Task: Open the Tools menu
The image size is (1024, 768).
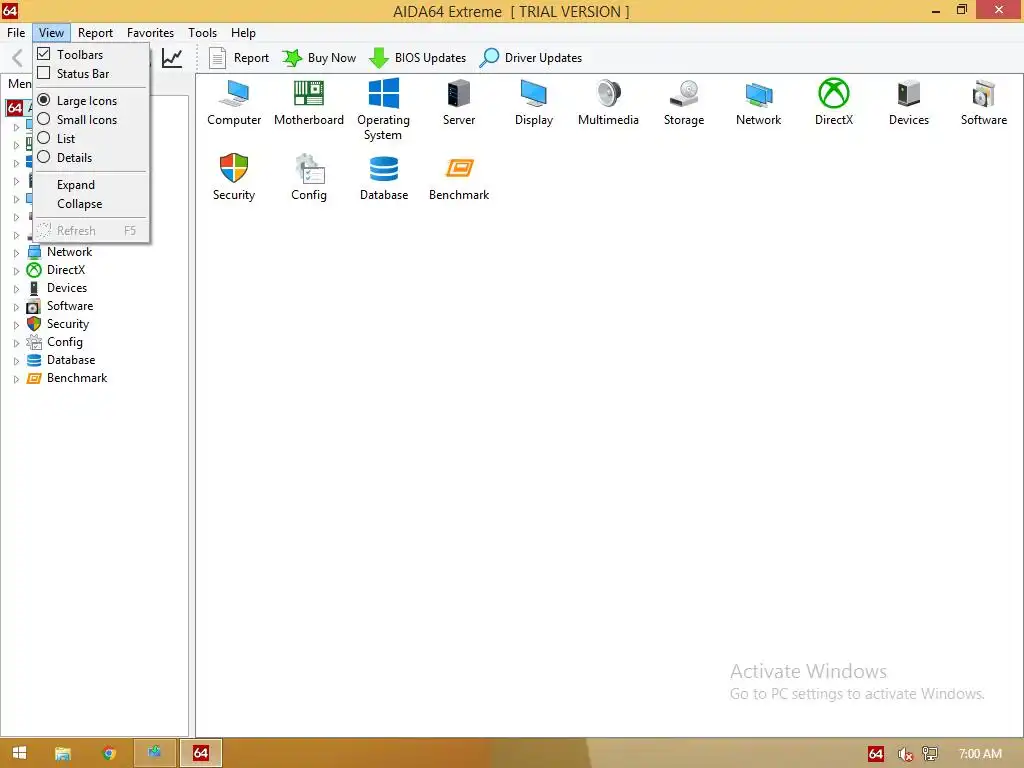Action: coord(202,33)
